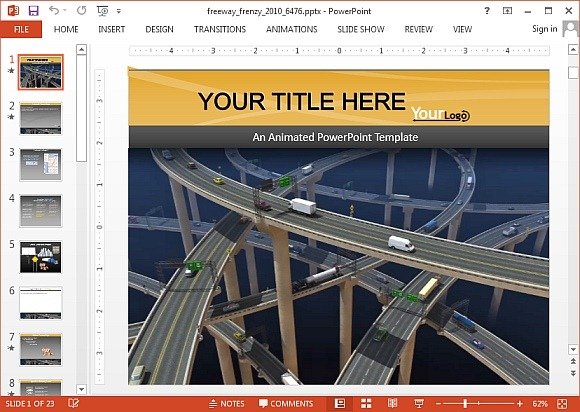Open the SLIDE SHOW tab

(x=361, y=29)
